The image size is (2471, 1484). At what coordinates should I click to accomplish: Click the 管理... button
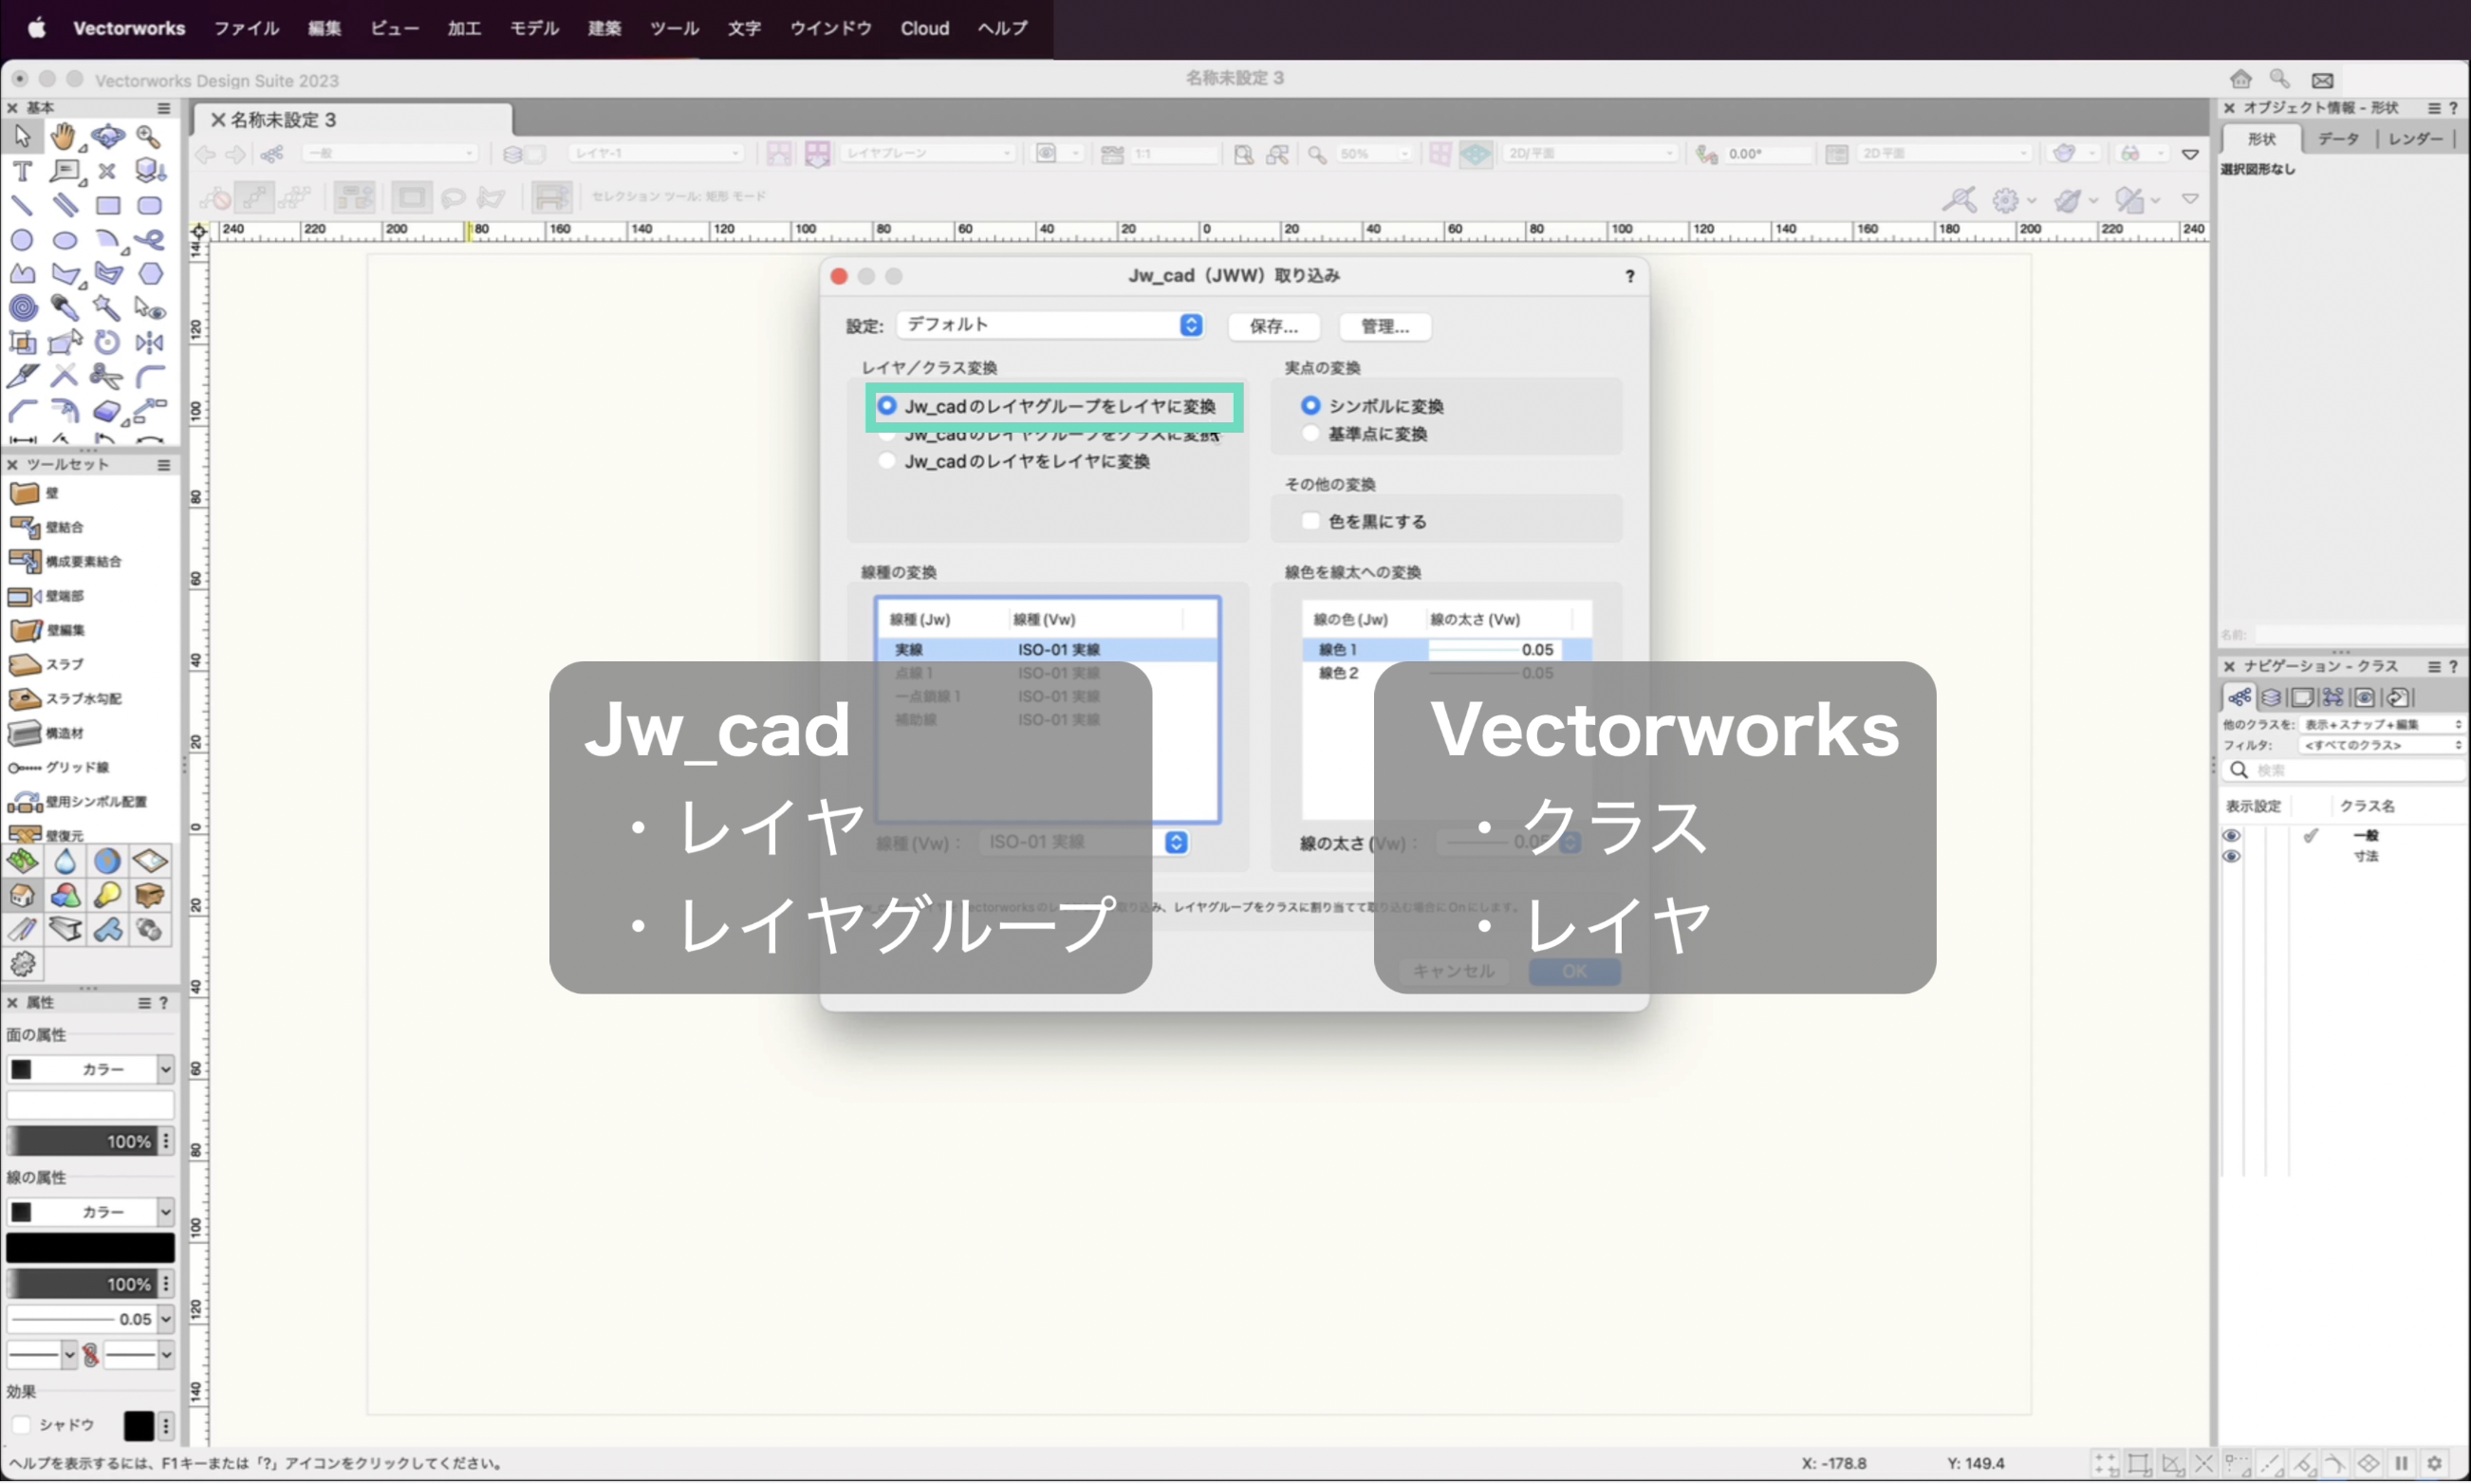[1385, 326]
